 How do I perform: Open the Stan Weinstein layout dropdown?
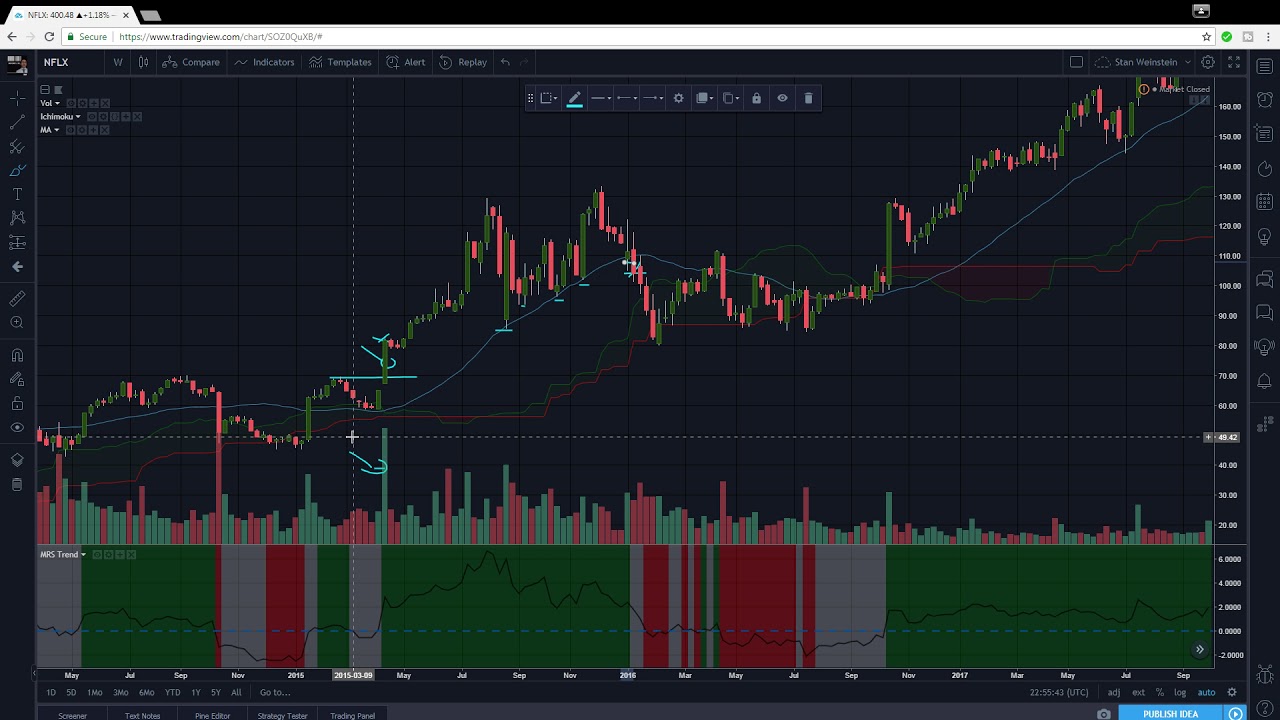[x=1143, y=62]
